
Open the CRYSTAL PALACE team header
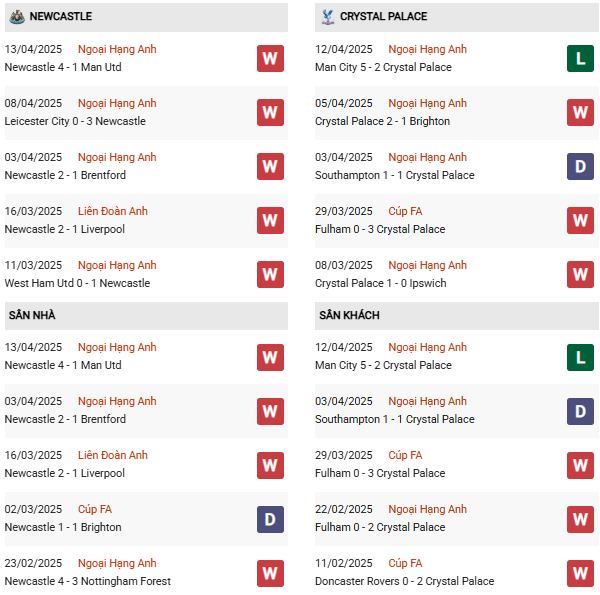383,17
